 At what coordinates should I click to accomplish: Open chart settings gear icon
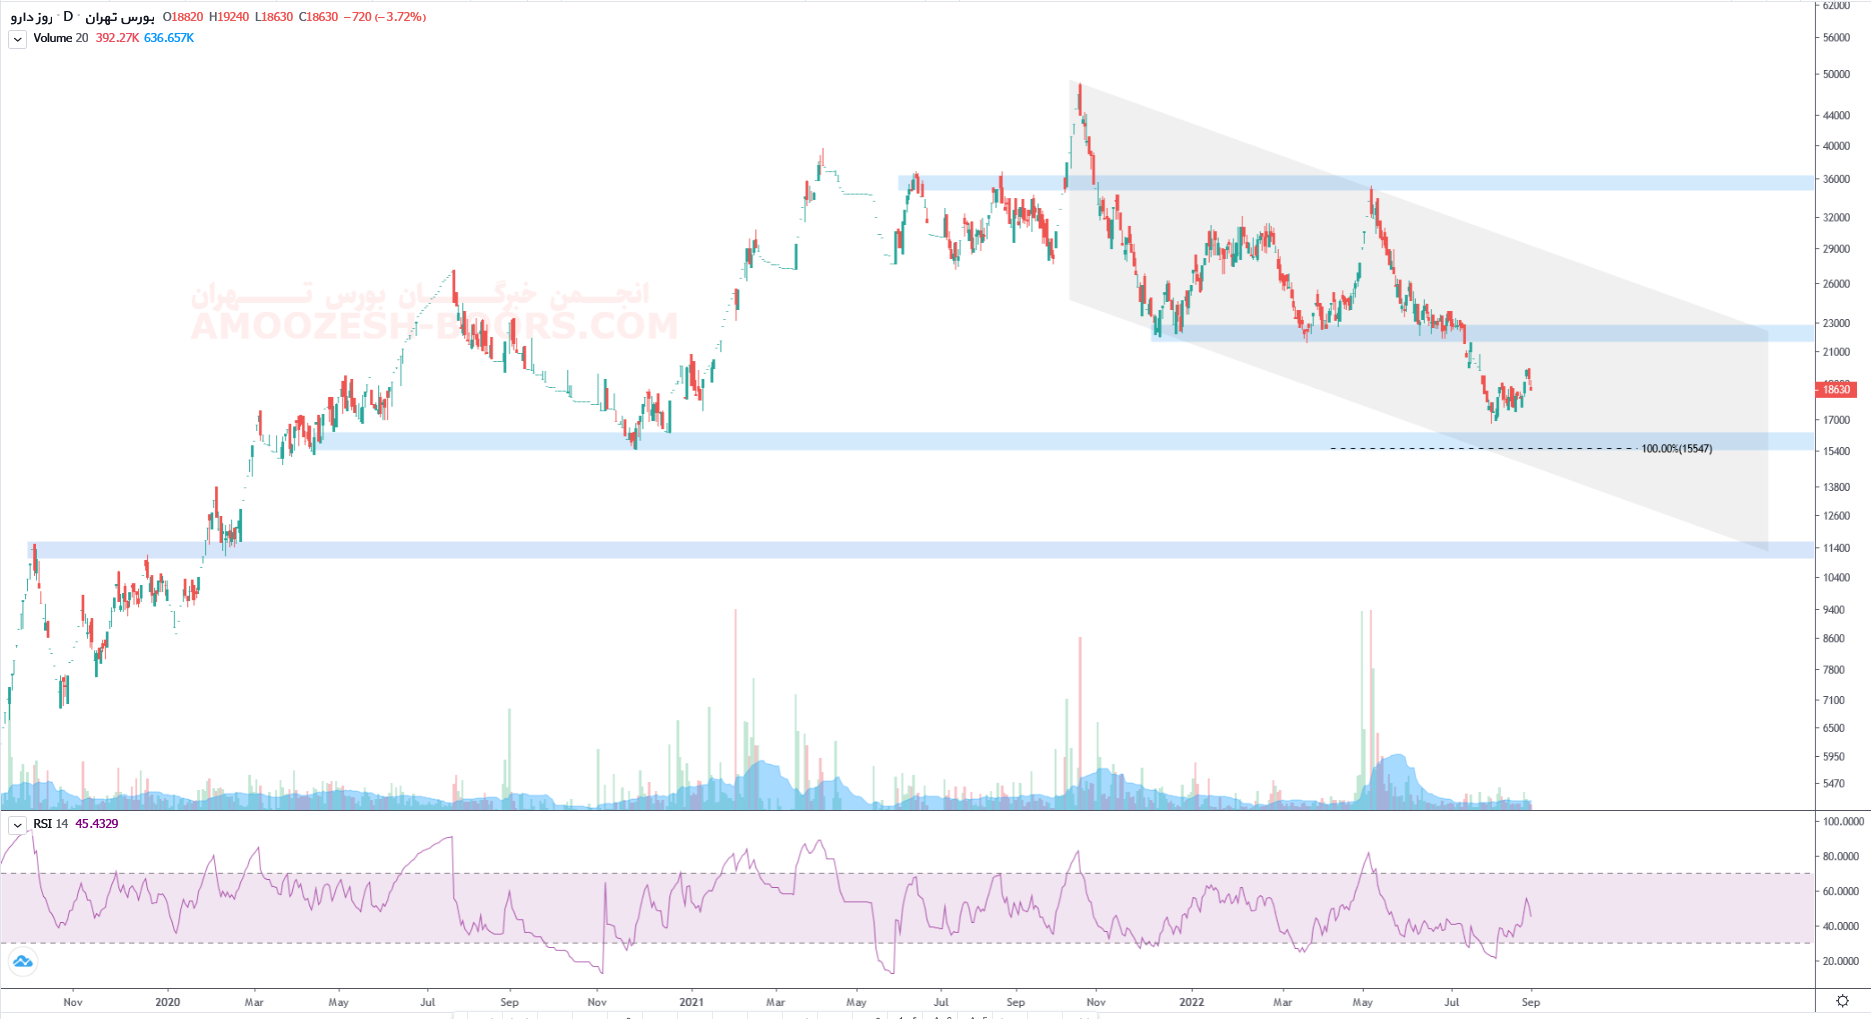1842,1001
